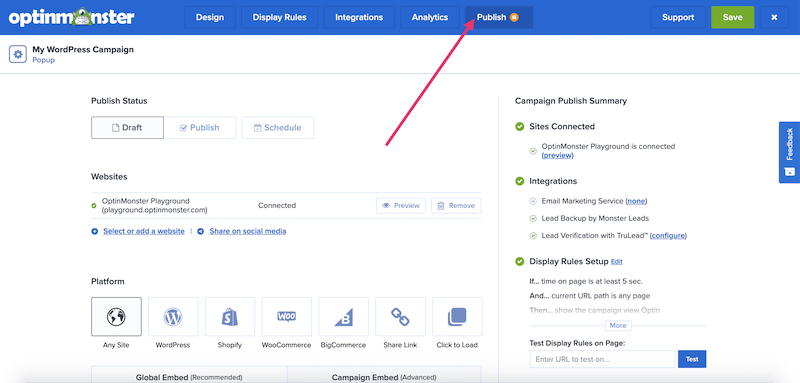Click the share icon beside Share on social media
The width and height of the screenshot is (800, 383).
pyautogui.click(x=201, y=232)
